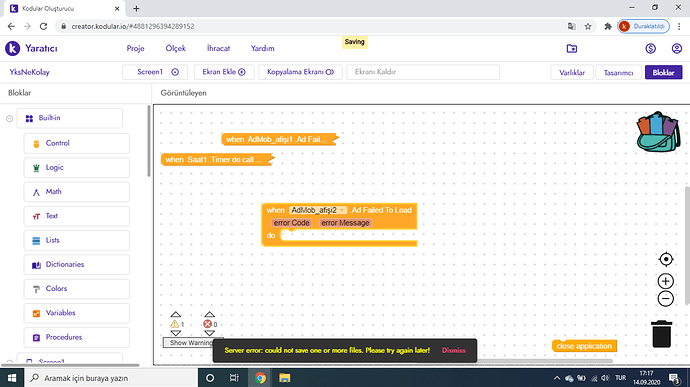Select the close application block
Screen dimensions: 690x387
[584, 346]
